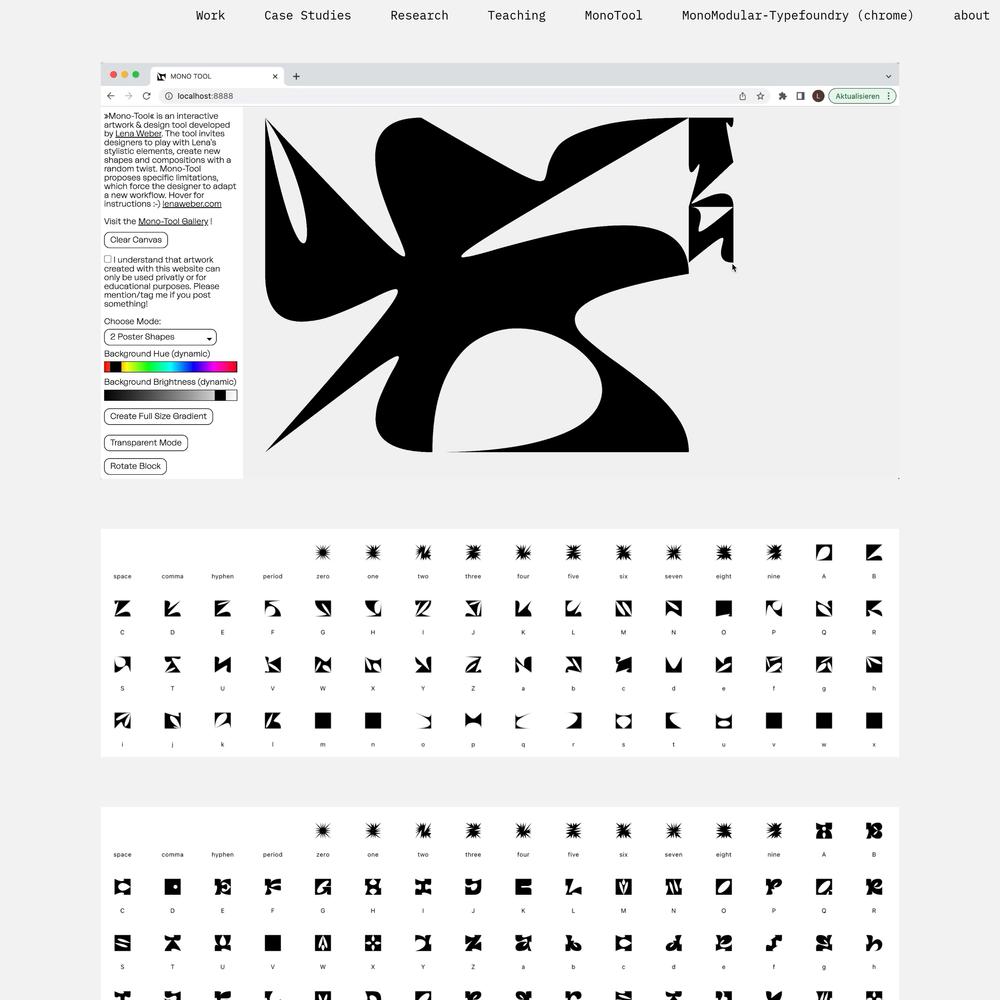Expand the tab list chevron in the browser

tap(888, 77)
